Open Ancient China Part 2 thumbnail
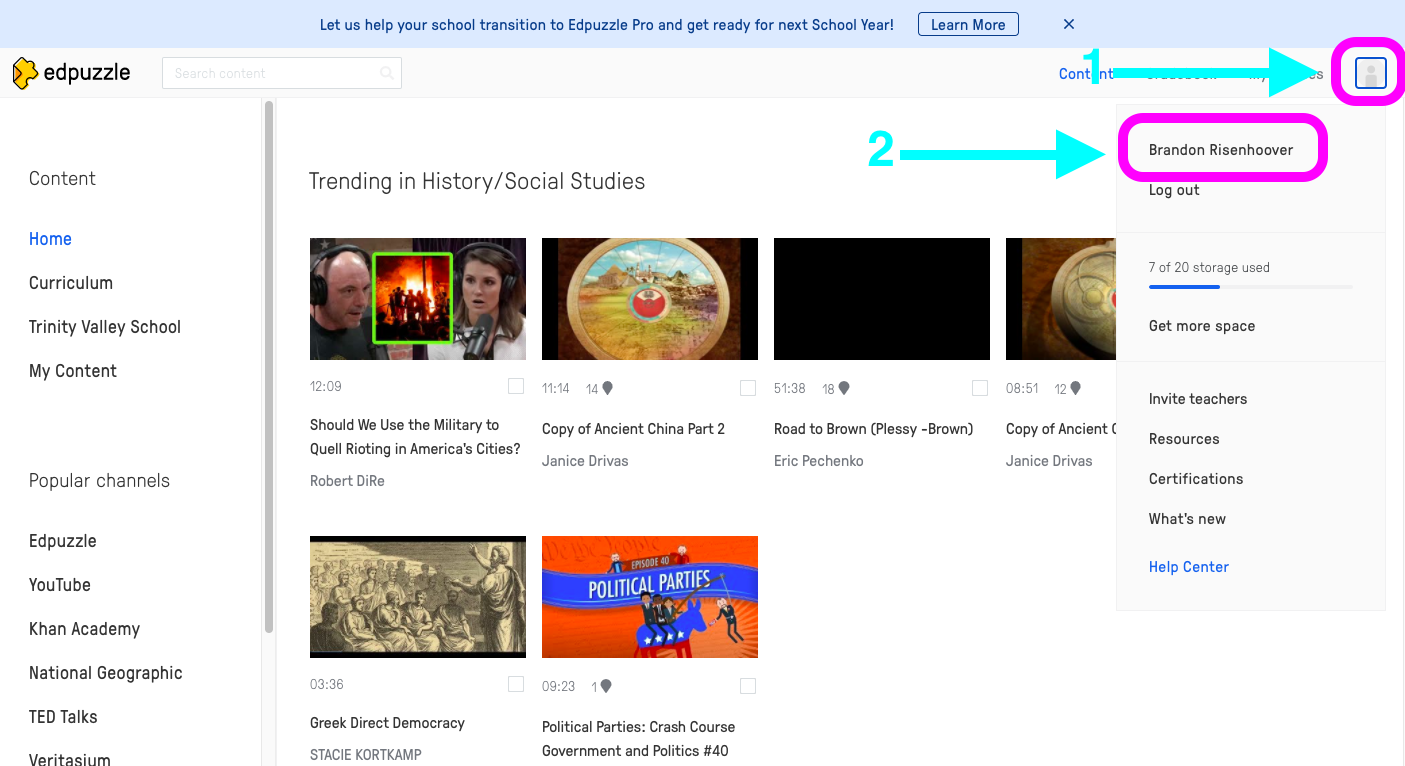The image size is (1405, 766). tap(650, 299)
